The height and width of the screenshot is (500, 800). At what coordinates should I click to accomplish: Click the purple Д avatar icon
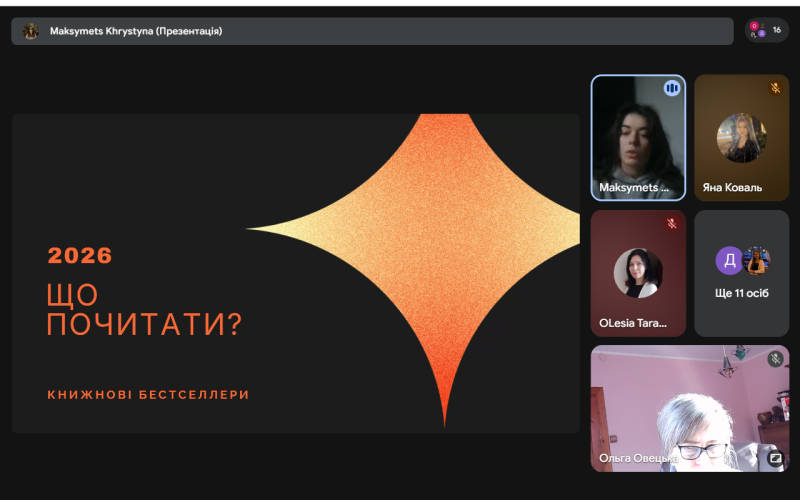[728, 260]
